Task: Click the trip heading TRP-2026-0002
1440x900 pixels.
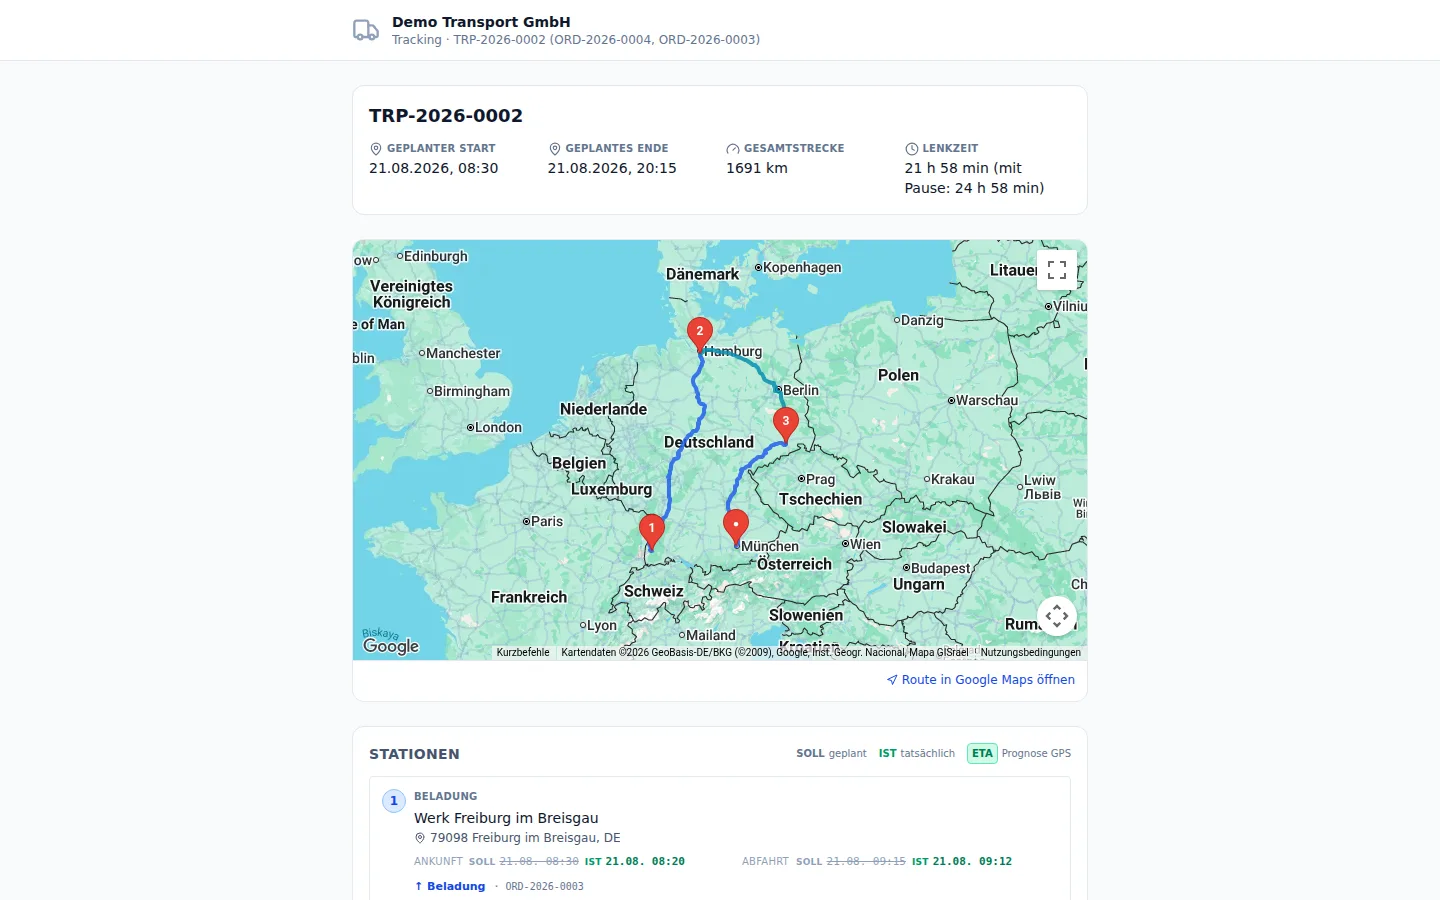Action: click(x=446, y=116)
